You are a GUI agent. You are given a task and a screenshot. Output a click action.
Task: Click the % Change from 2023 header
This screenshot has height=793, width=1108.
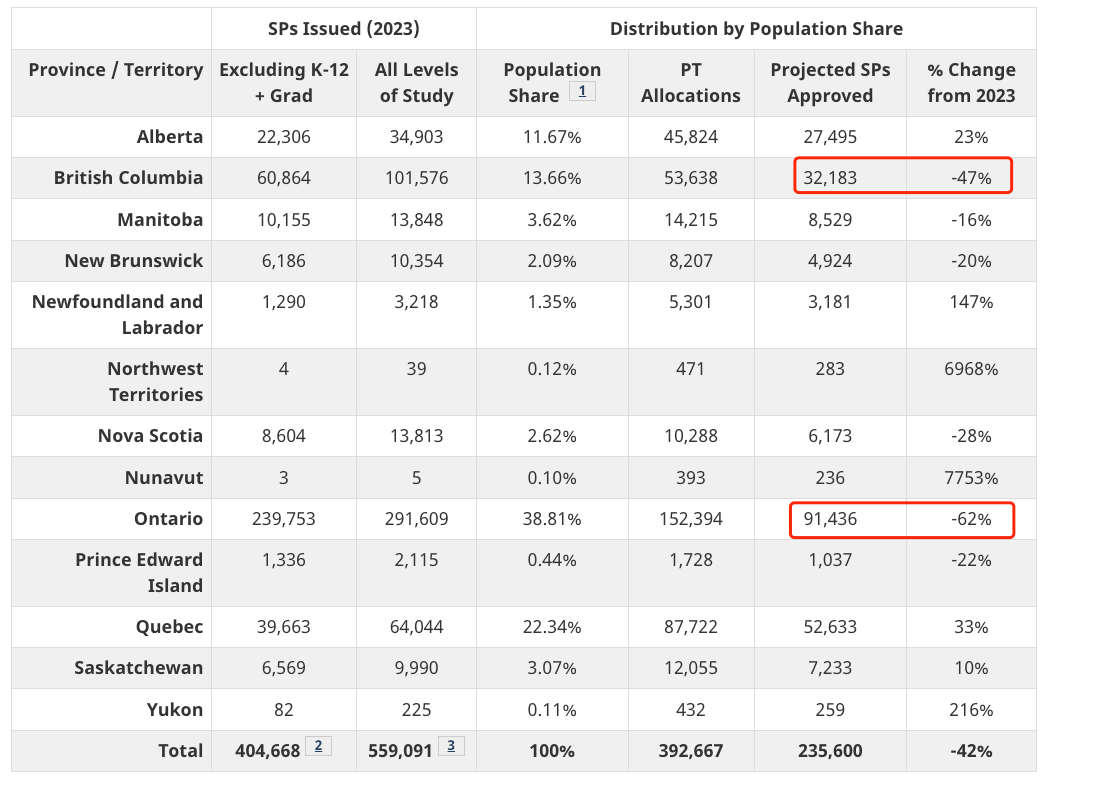tap(971, 83)
